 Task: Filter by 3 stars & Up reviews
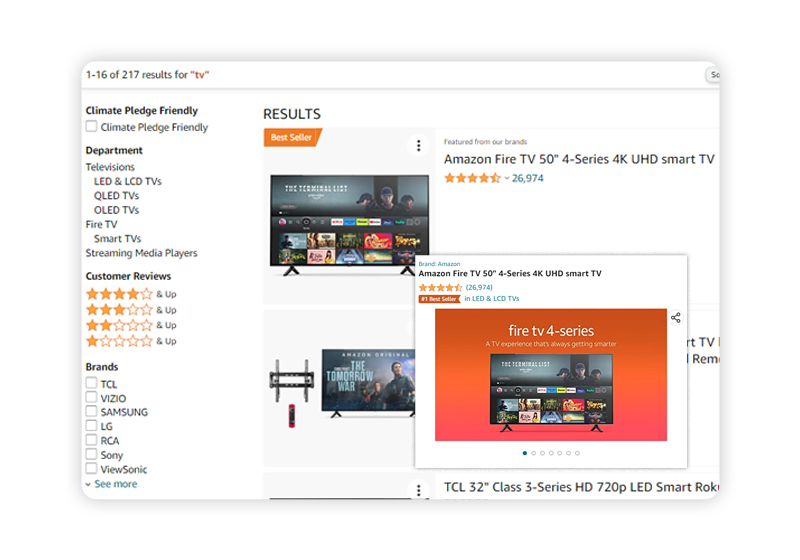click(131, 310)
